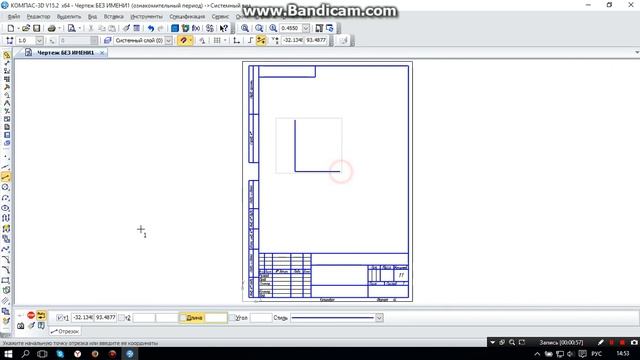Toggle the Длина lock checkbox
The width and height of the screenshot is (640, 360).
click(183, 318)
